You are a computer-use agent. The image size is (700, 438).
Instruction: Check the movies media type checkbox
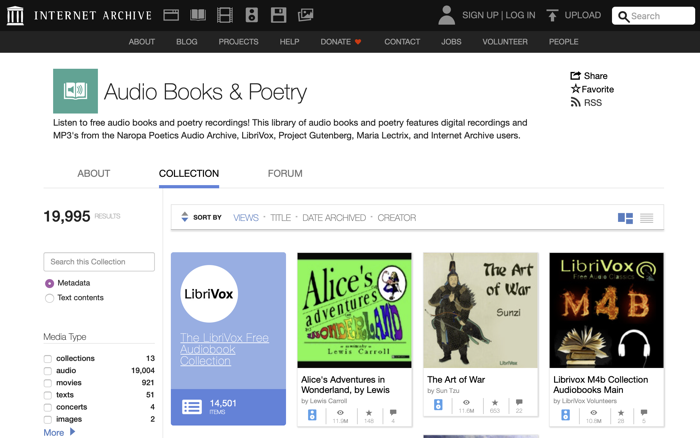point(48,383)
